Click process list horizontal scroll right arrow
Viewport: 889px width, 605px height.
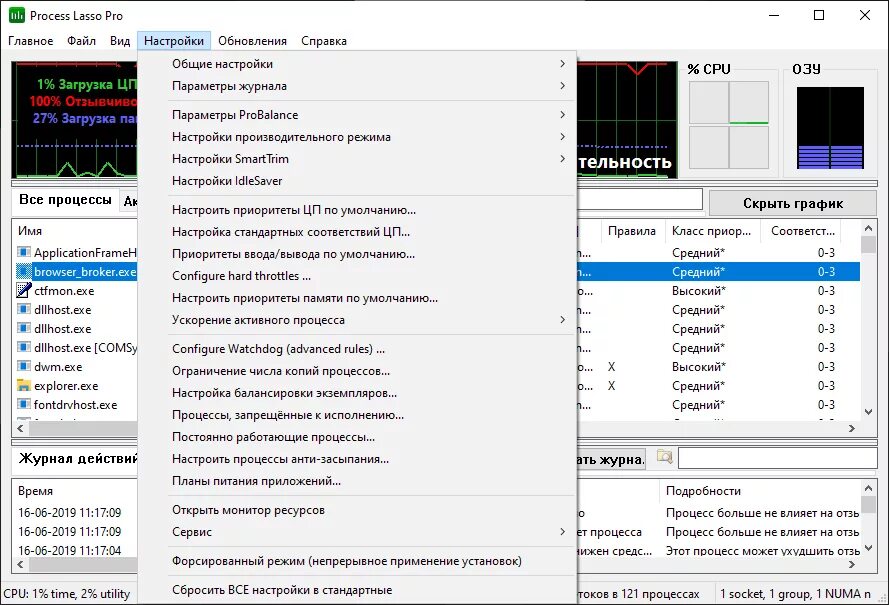pyautogui.click(x=852, y=429)
